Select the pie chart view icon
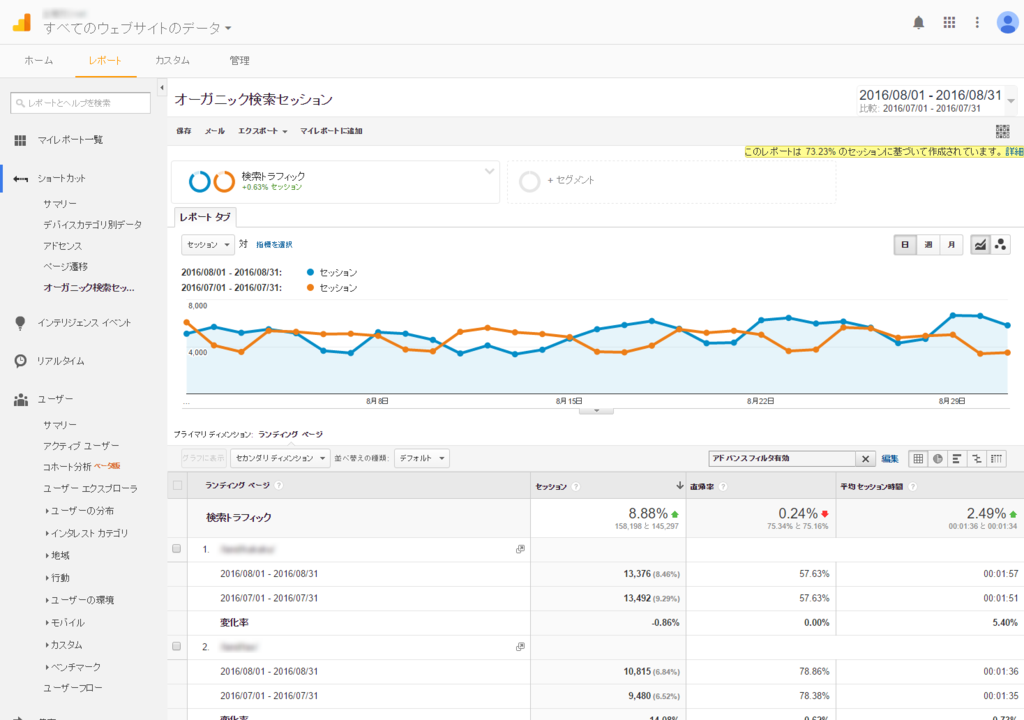Image resolution: width=1024 pixels, height=720 pixels. click(938, 459)
